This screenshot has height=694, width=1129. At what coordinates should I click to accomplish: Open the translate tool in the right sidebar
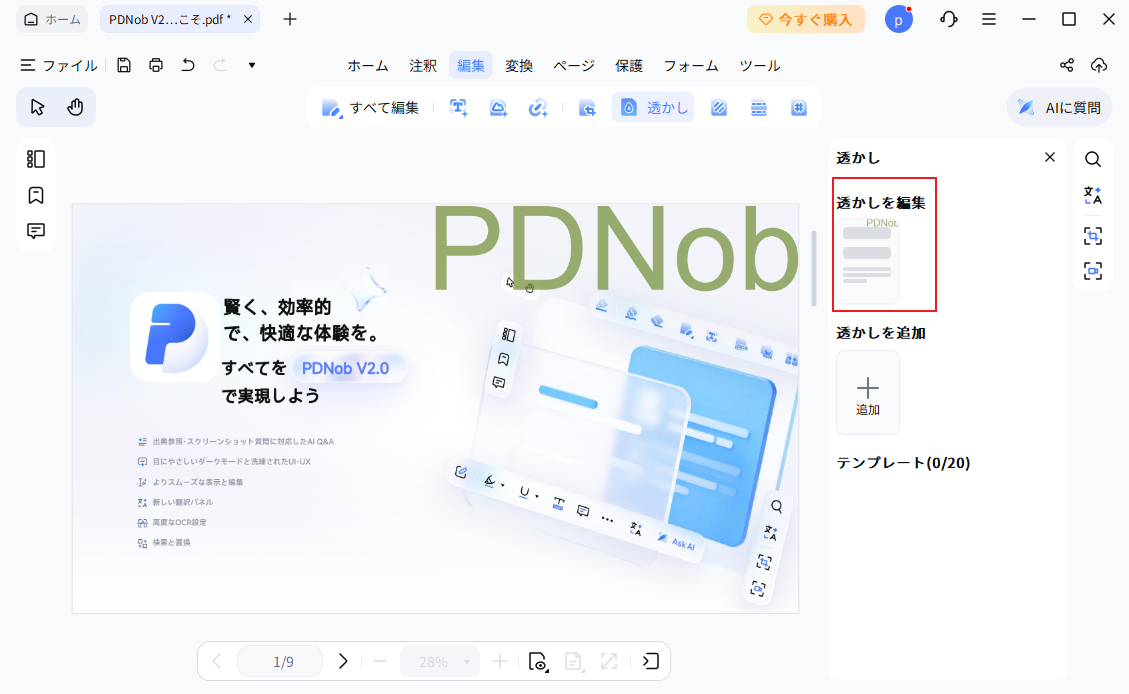click(x=1092, y=196)
